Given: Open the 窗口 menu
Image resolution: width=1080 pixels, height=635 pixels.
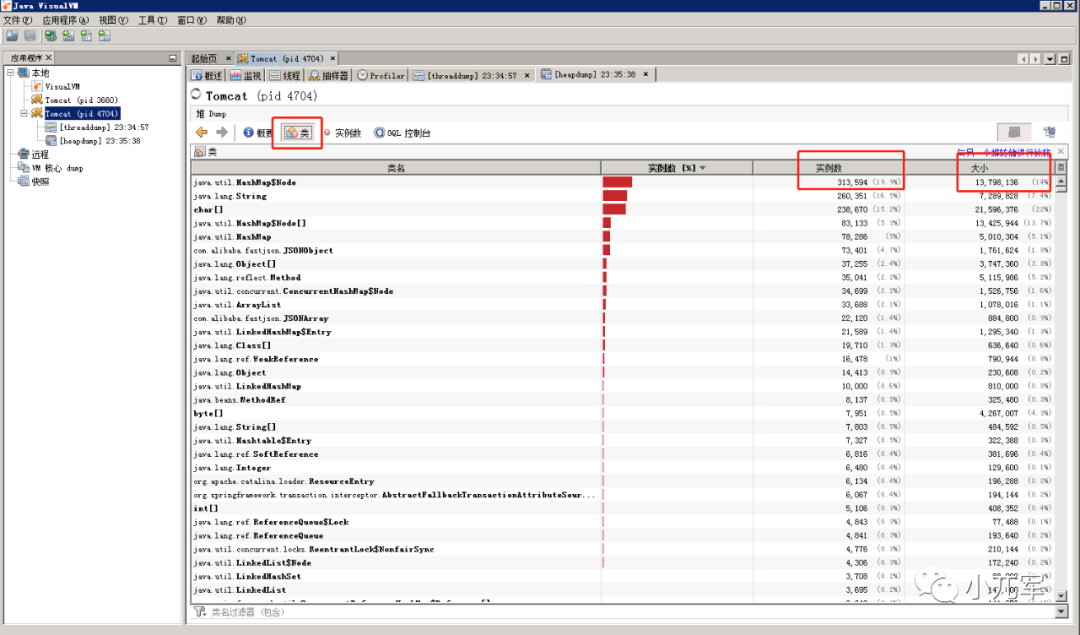Looking at the screenshot, I should tap(191, 20).
